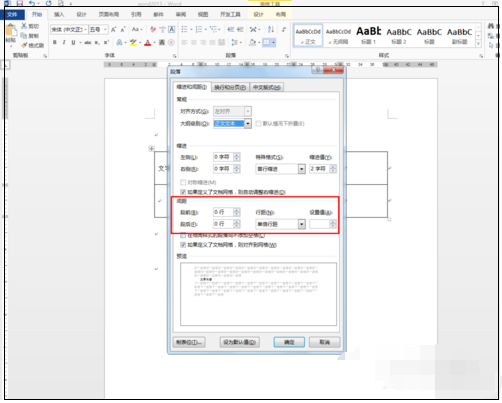Open the line spacing dropdown

click(x=302, y=224)
